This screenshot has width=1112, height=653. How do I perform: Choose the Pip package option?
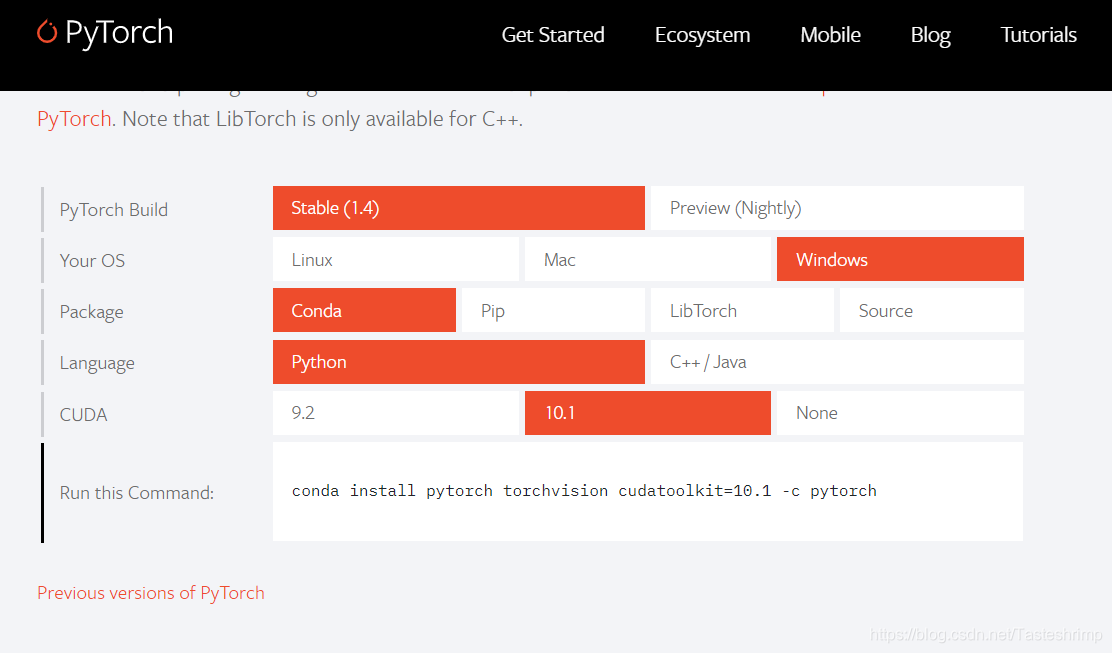pos(553,311)
